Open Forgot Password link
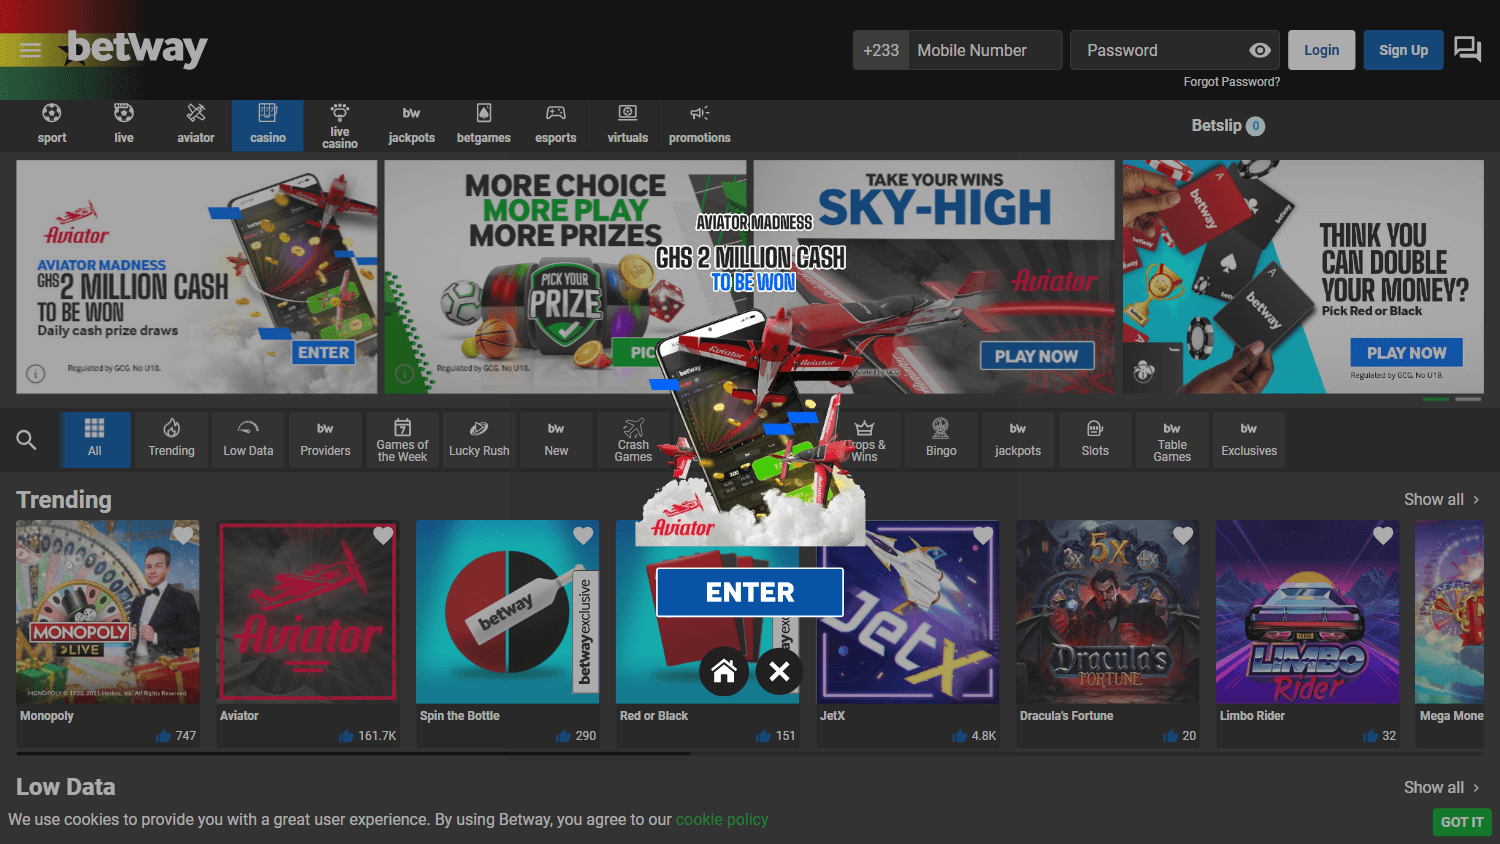1500x844 pixels. tap(1232, 82)
